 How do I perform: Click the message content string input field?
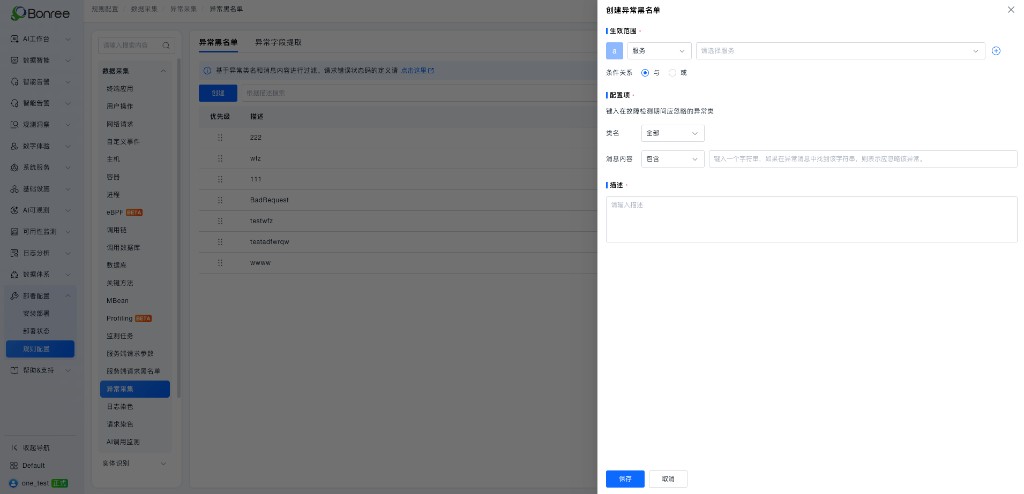[863, 159]
